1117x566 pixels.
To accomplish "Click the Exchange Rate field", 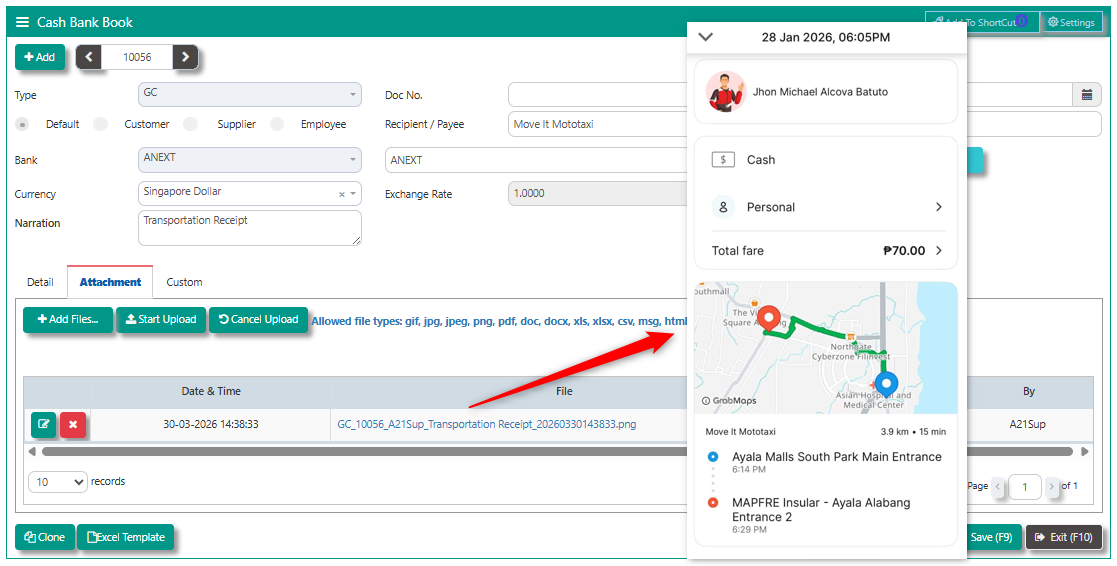I will coord(597,194).
